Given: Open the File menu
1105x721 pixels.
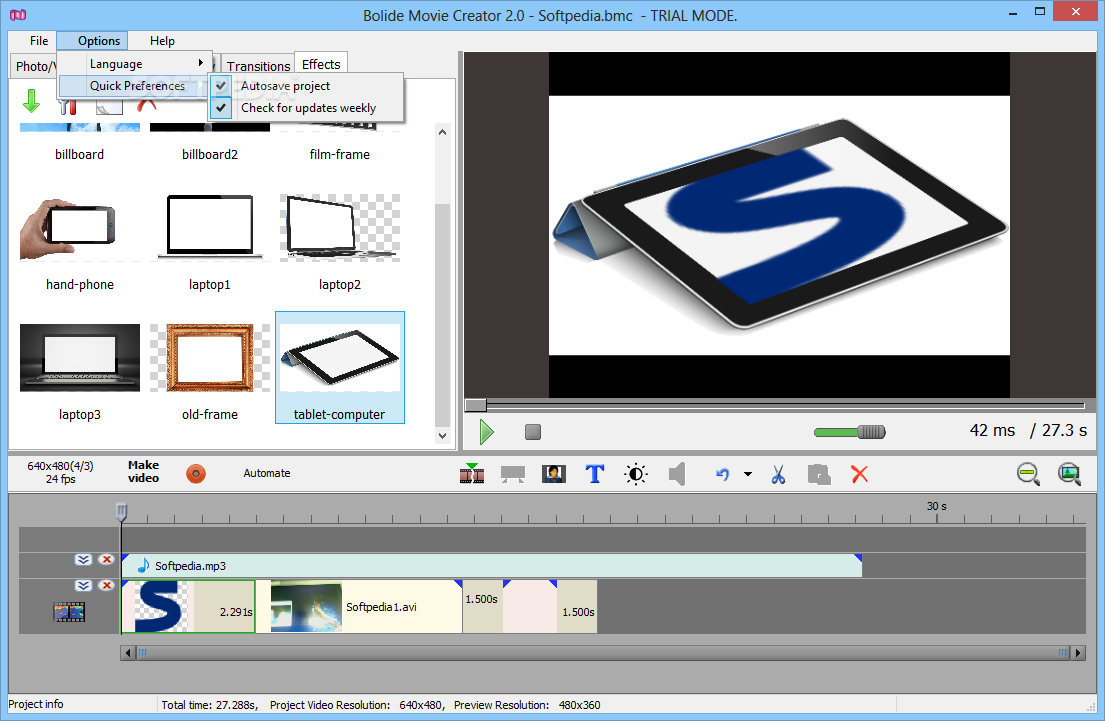Looking at the screenshot, I should pyautogui.click(x=39, y=41).
